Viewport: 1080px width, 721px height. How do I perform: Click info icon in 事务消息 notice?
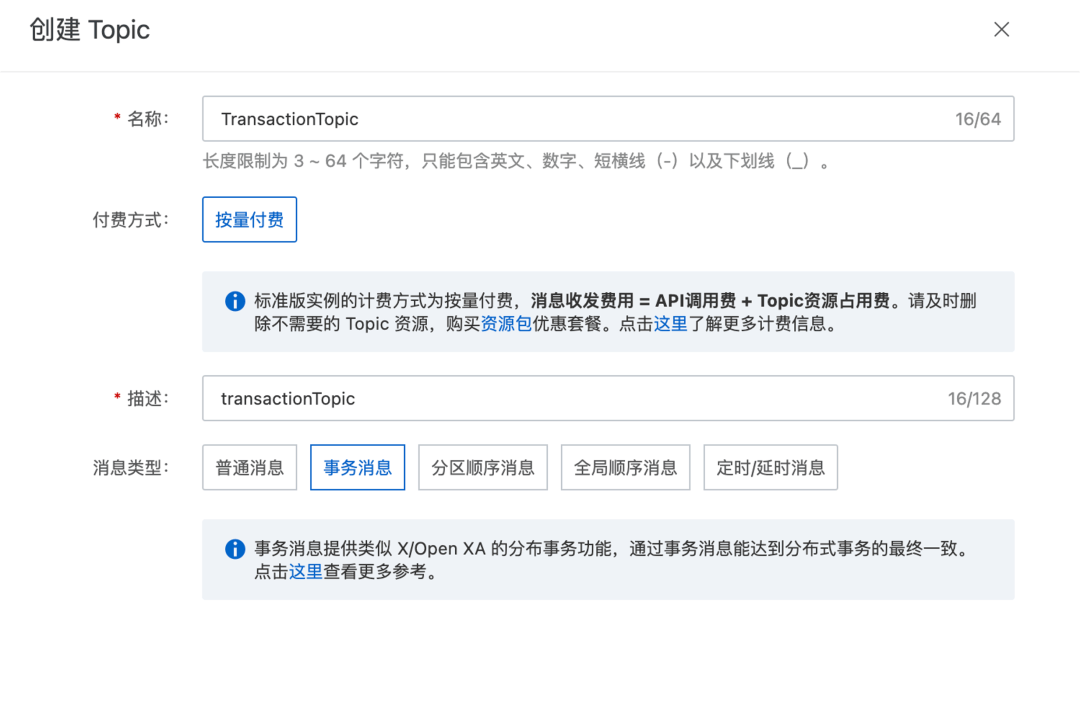[235, 549]
